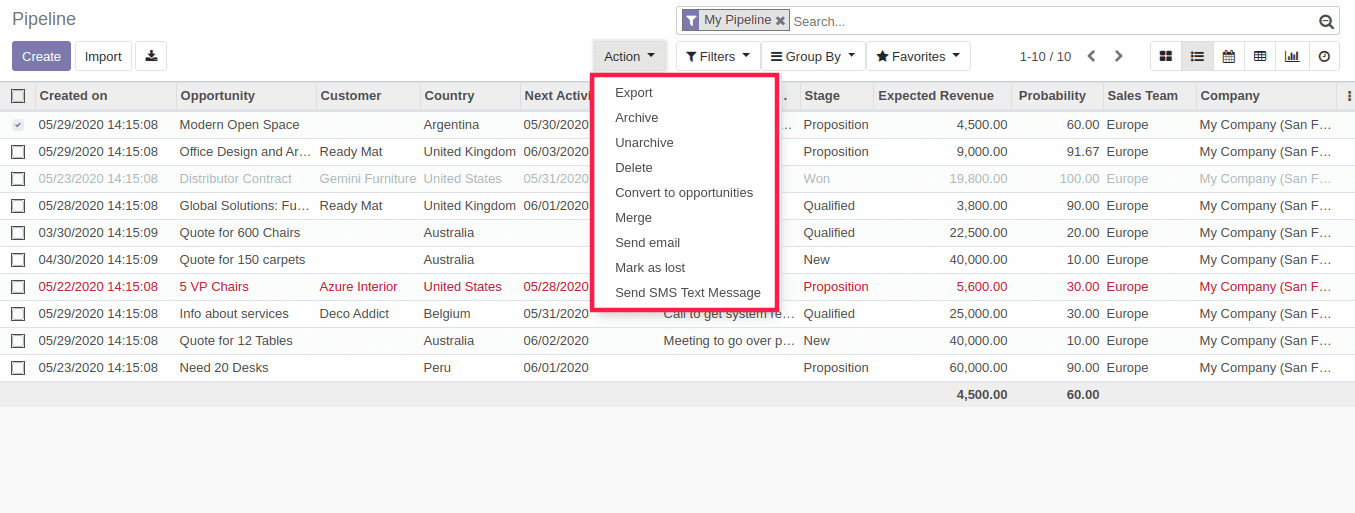
Task: Open the Need 20 Desks opportunity
Action: [224, 368]
